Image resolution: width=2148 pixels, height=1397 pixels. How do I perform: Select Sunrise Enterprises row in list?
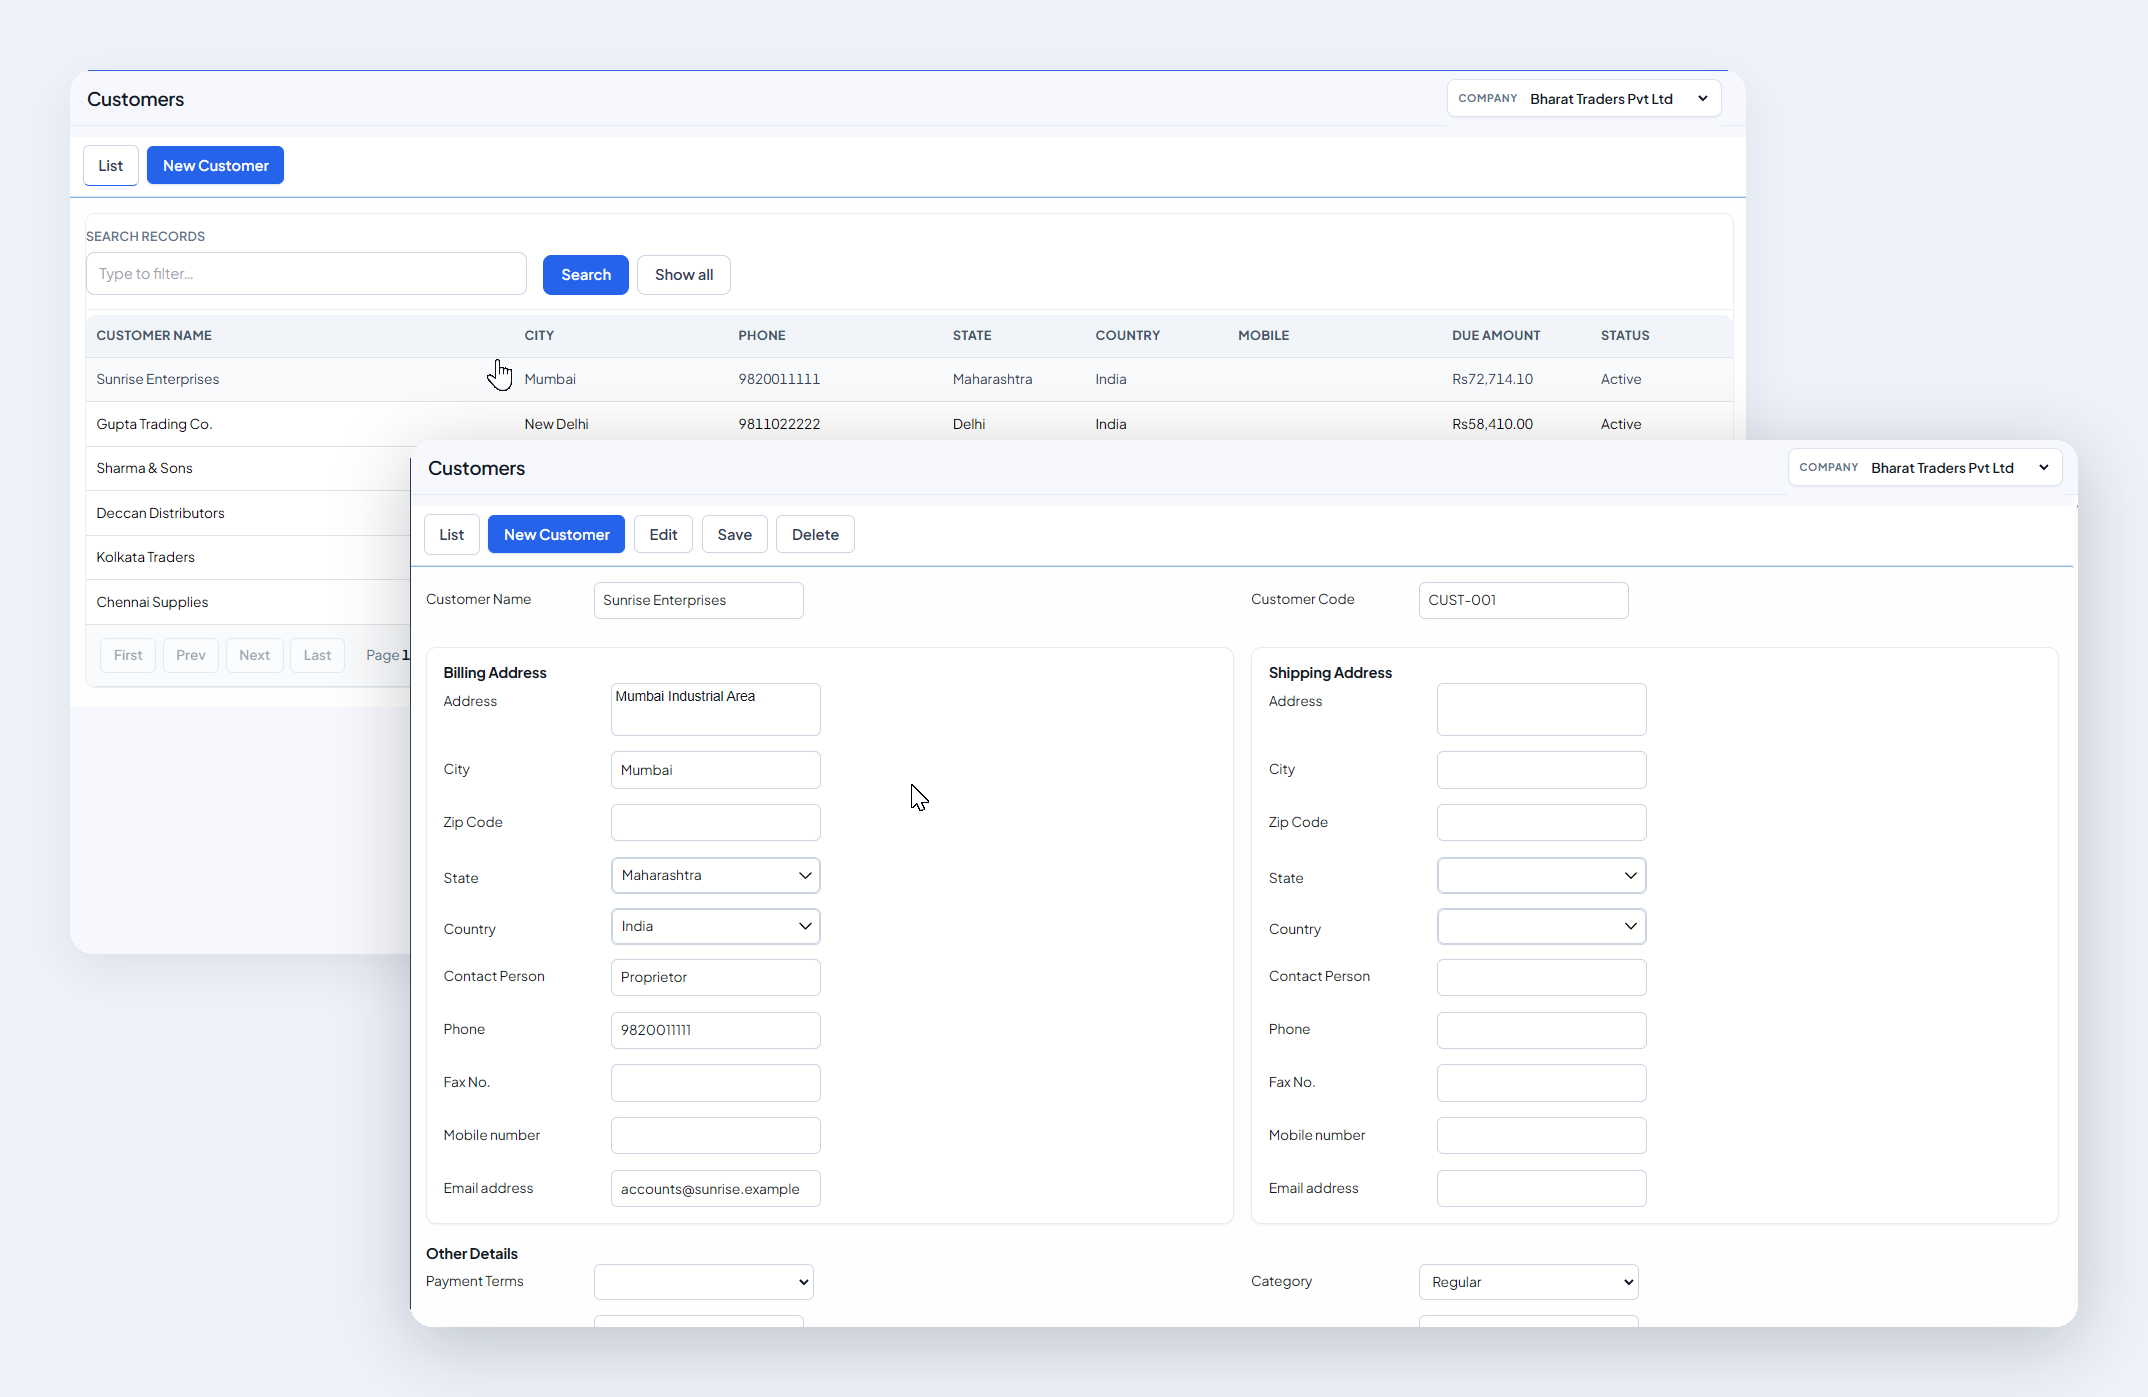910,380
